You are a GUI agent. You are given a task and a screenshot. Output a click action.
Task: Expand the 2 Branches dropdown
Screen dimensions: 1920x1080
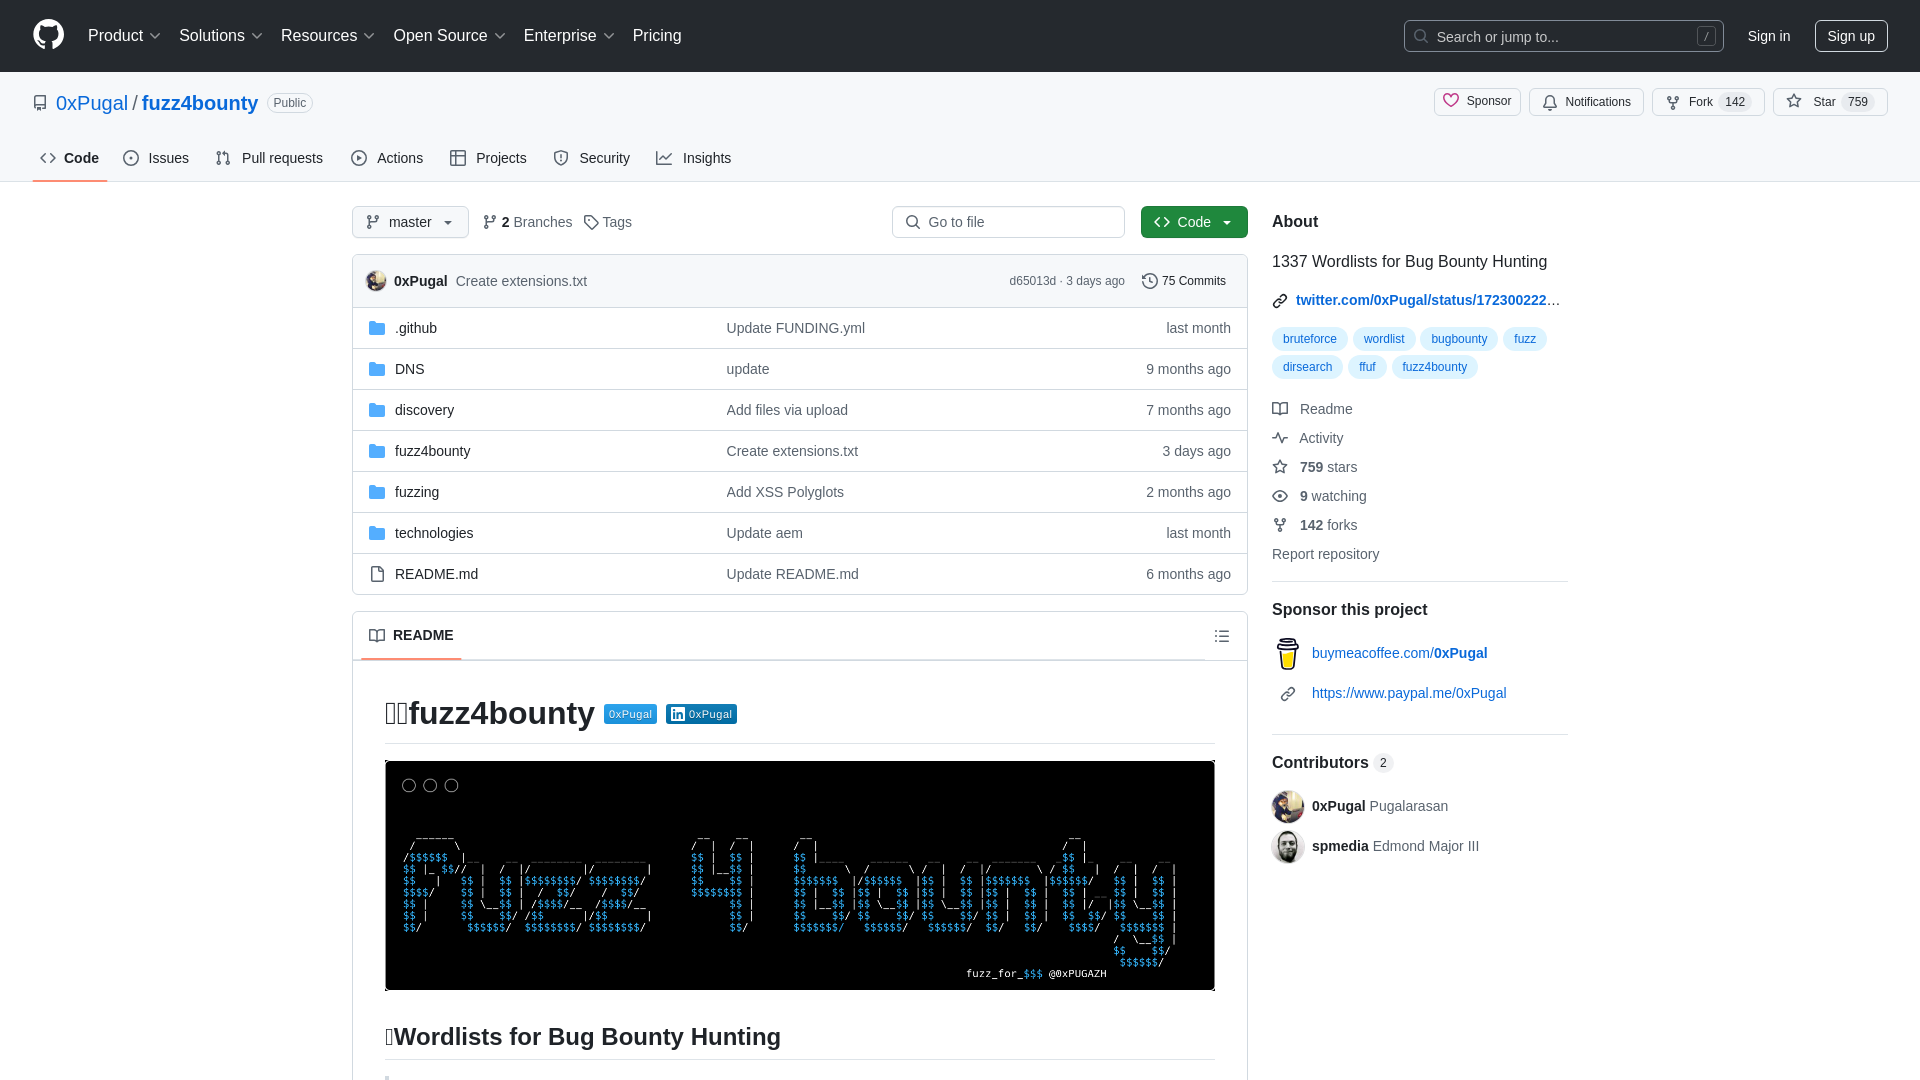pyautogui.click(x=526, y=222)
